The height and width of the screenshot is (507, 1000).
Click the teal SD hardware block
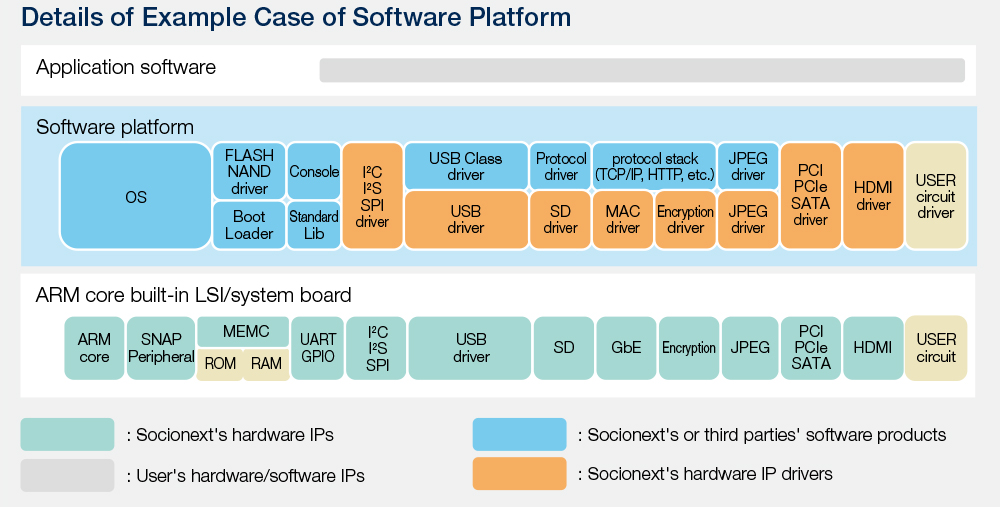[564, 348]
